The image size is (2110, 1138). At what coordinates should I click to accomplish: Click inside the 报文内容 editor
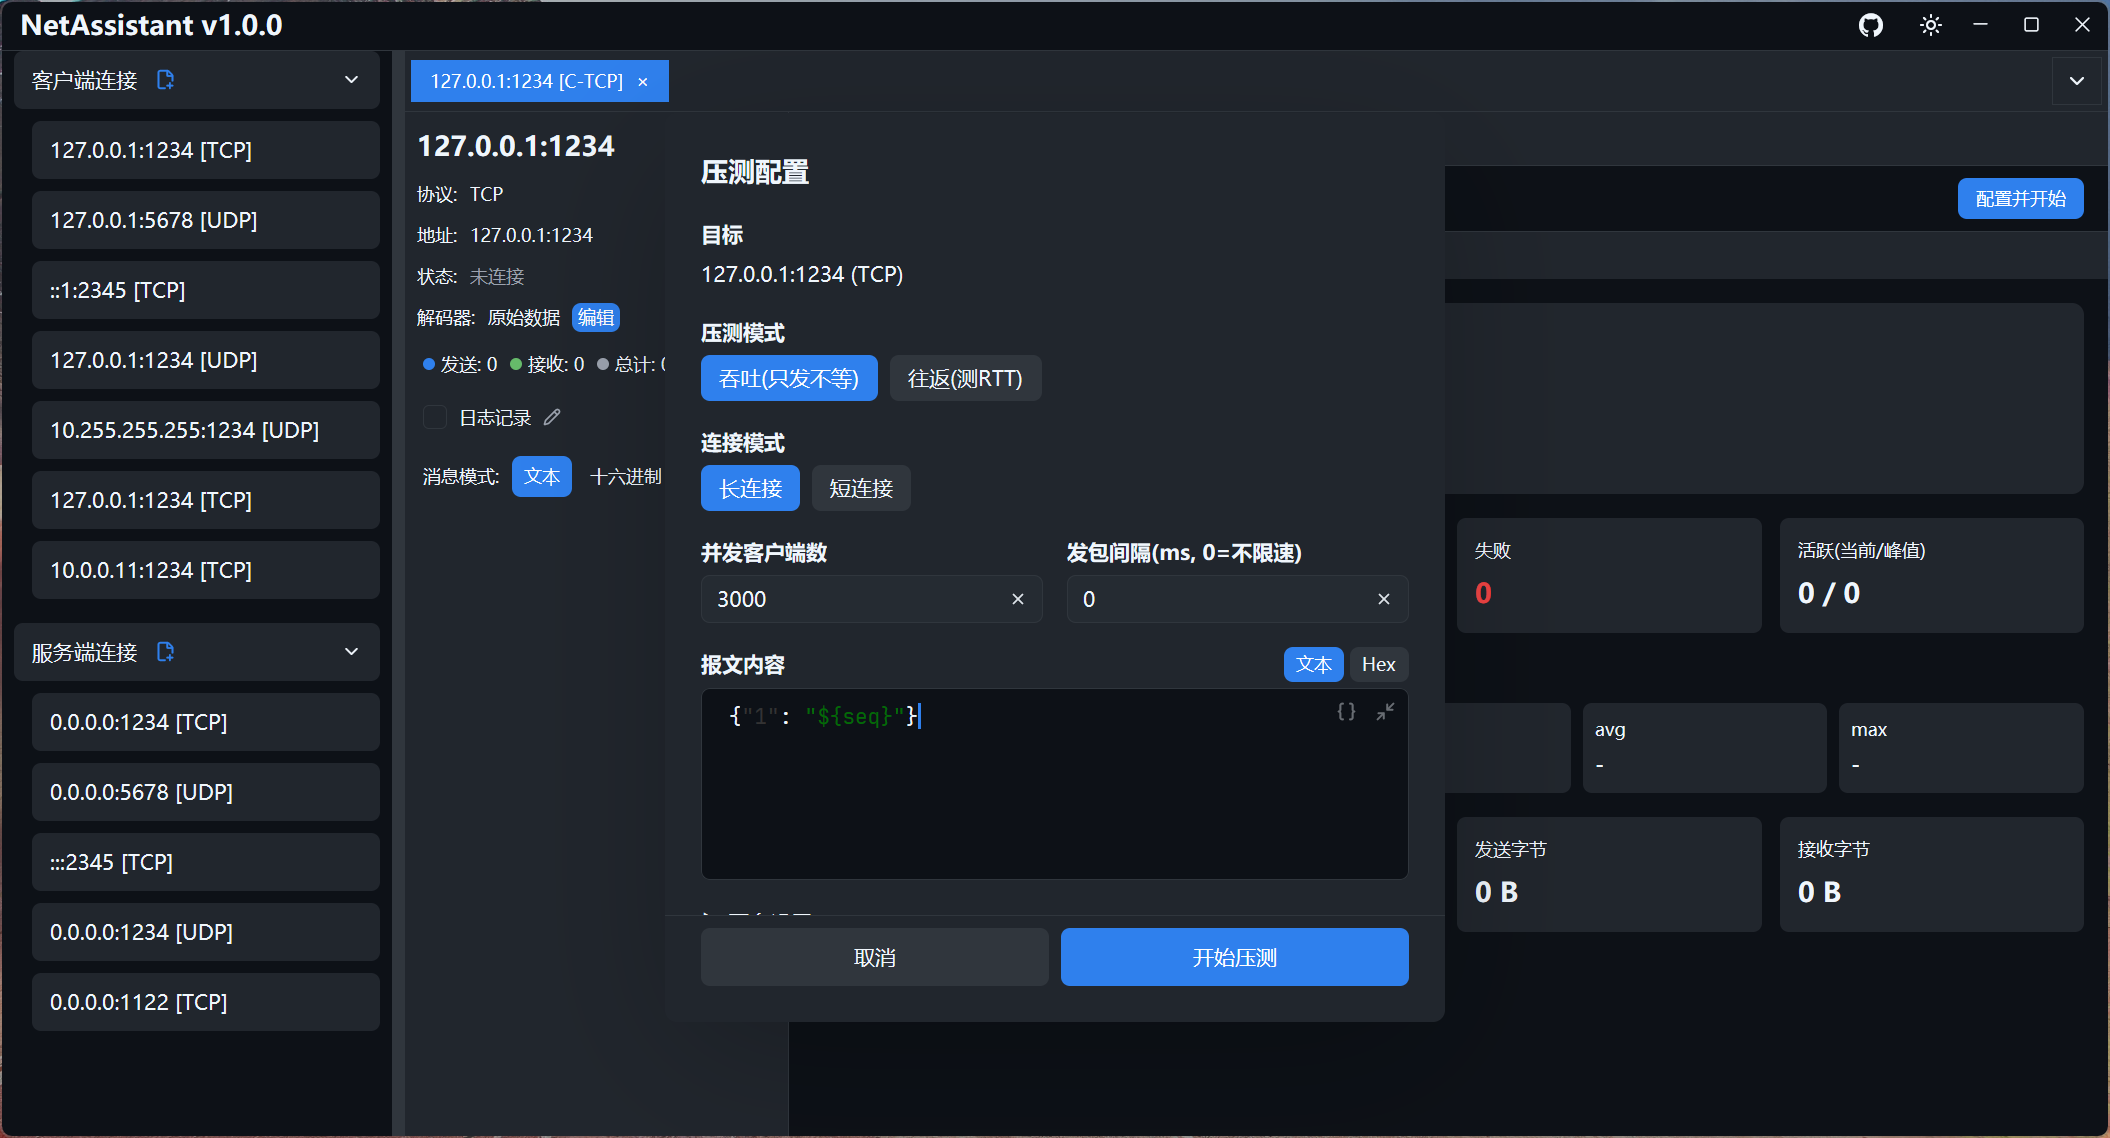[x=1055, y=784]
